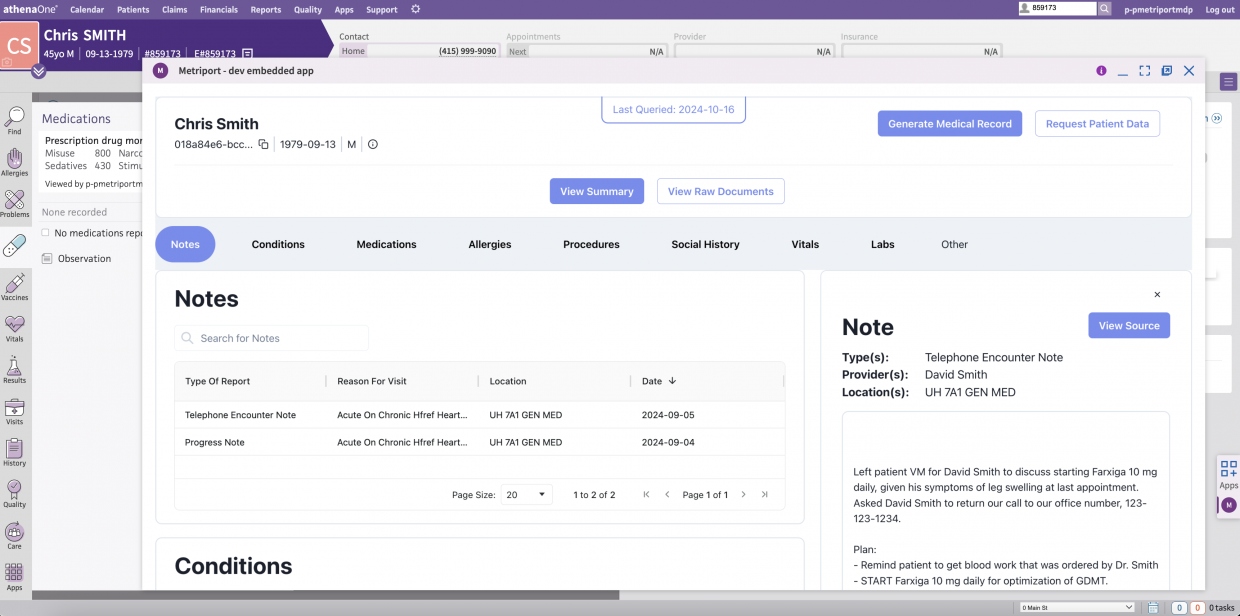Open Metriport app info icon
The height and width of the screenshot is (616, 1240).
tap(1101, 71)
